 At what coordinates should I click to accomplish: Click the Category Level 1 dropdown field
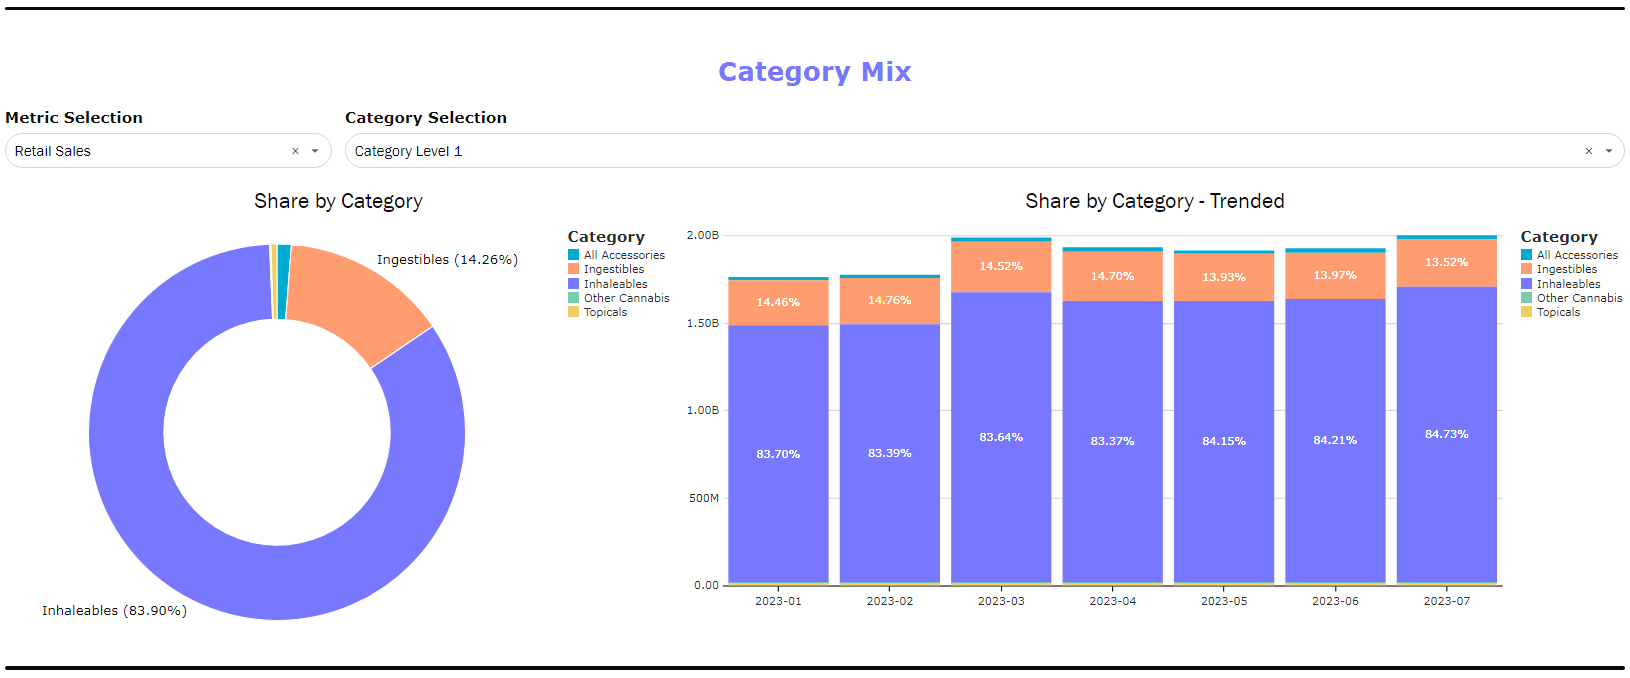click(900, 151)
